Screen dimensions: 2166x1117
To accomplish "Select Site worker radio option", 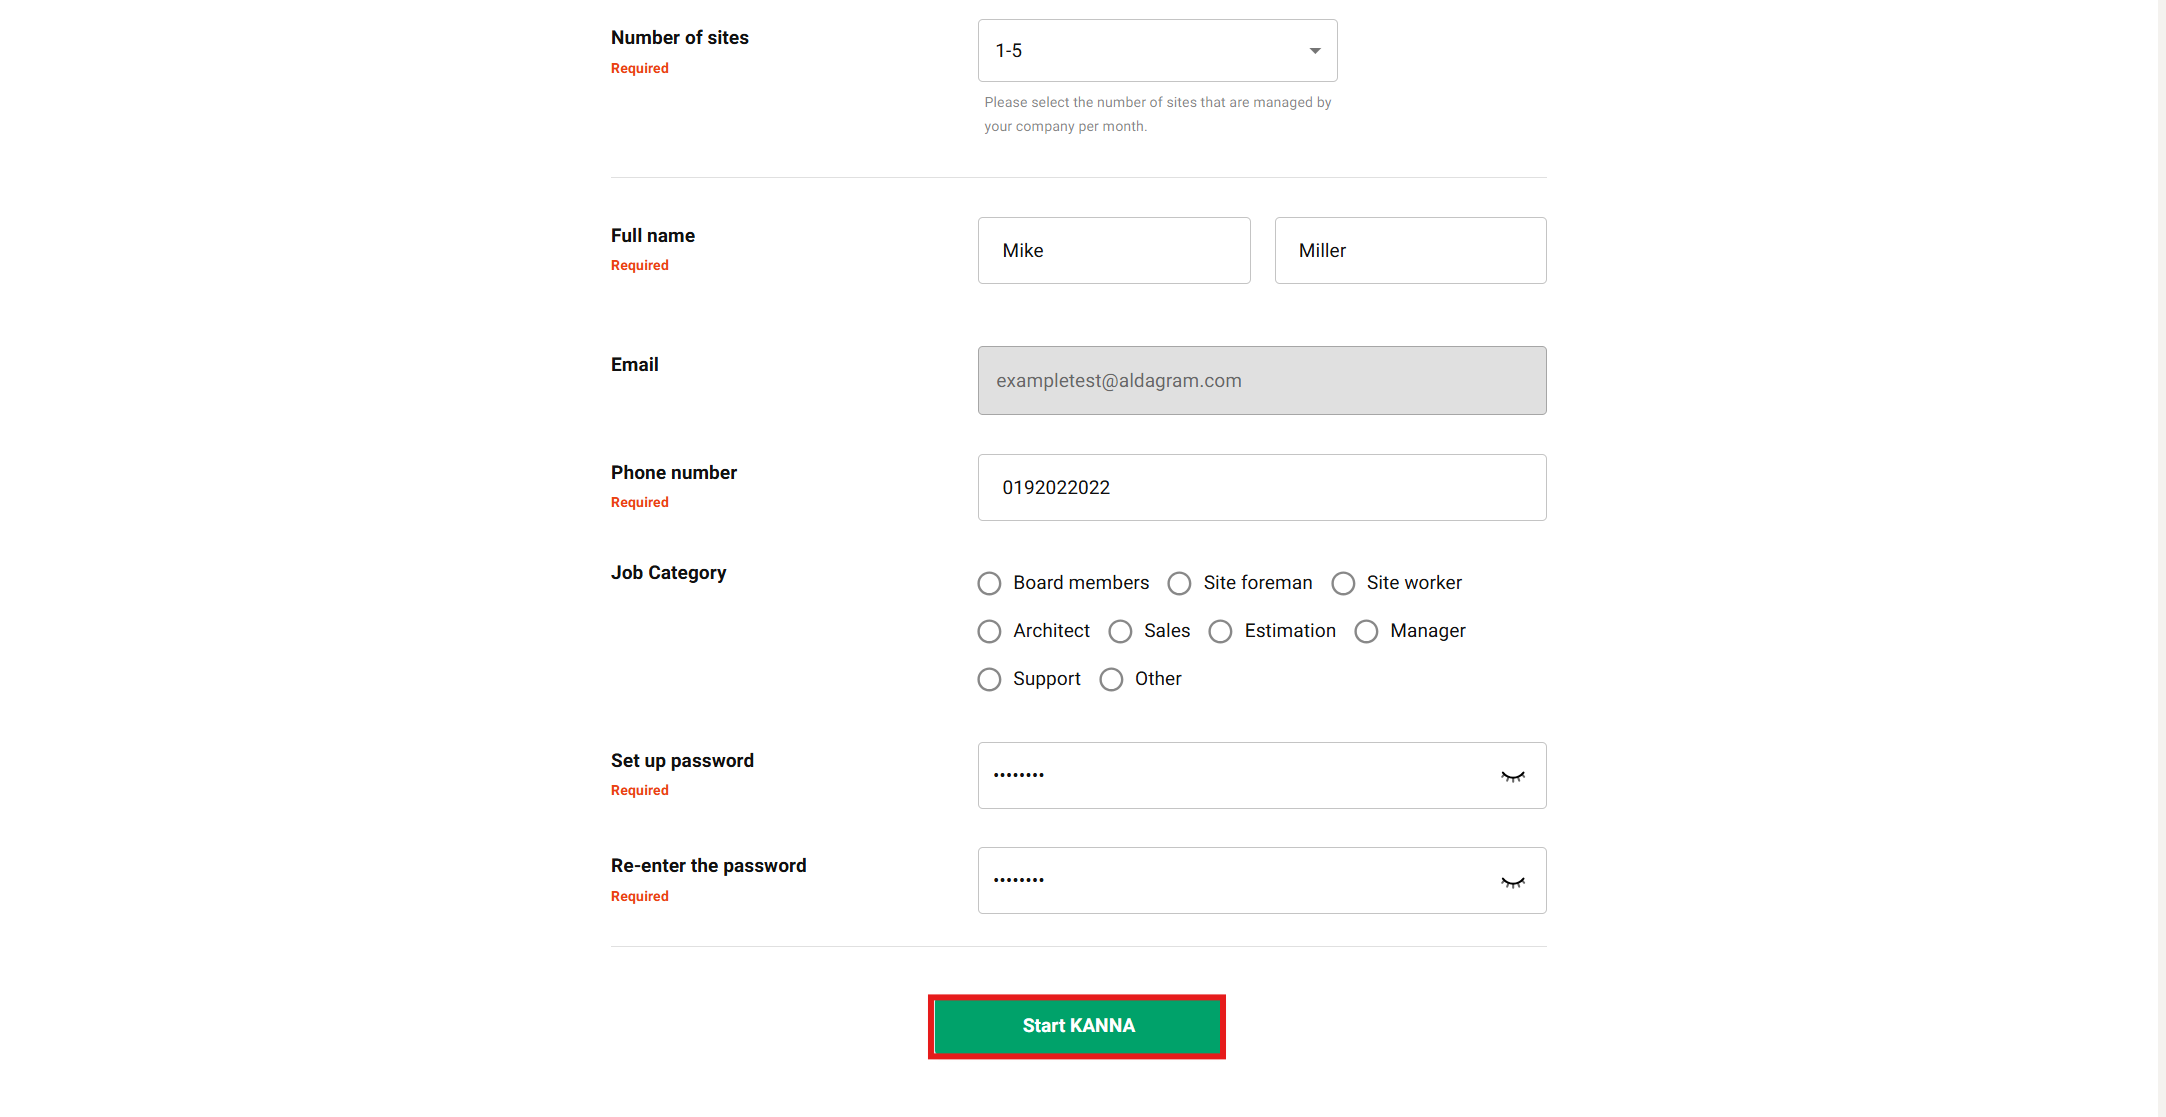I will 1343,583.
